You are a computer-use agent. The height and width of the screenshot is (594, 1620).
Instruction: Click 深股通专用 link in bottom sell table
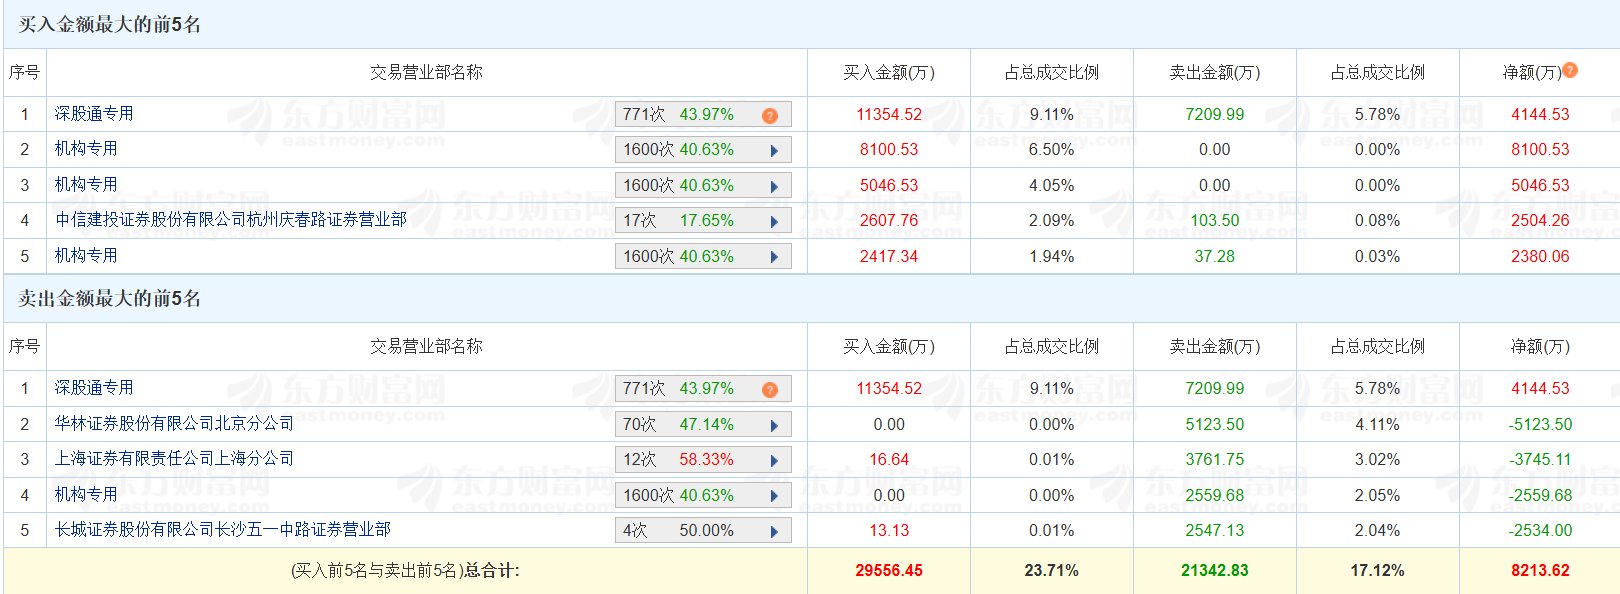94,388
